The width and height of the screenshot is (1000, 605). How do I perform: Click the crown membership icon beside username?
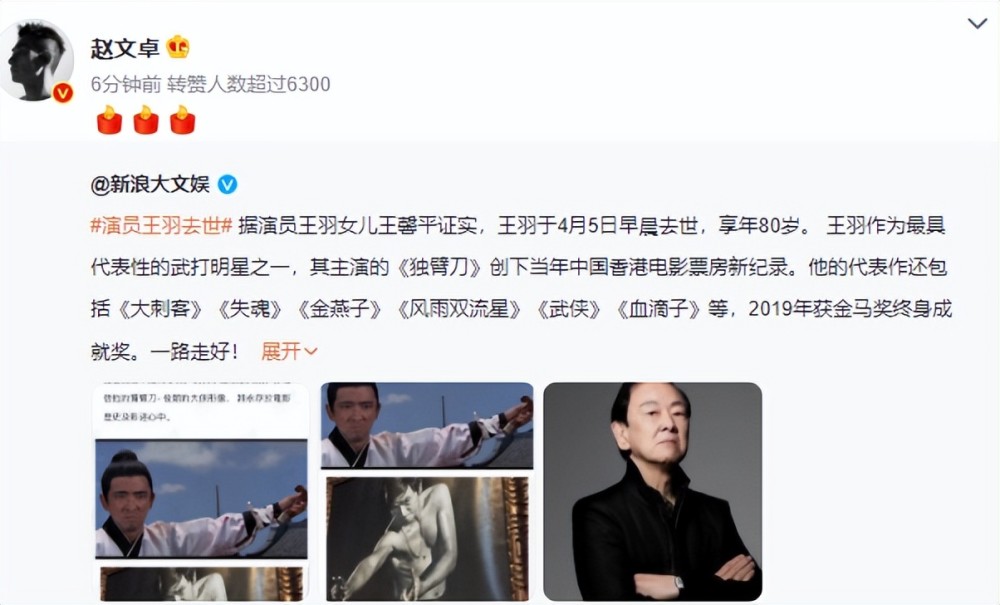[x=178, y=47]
